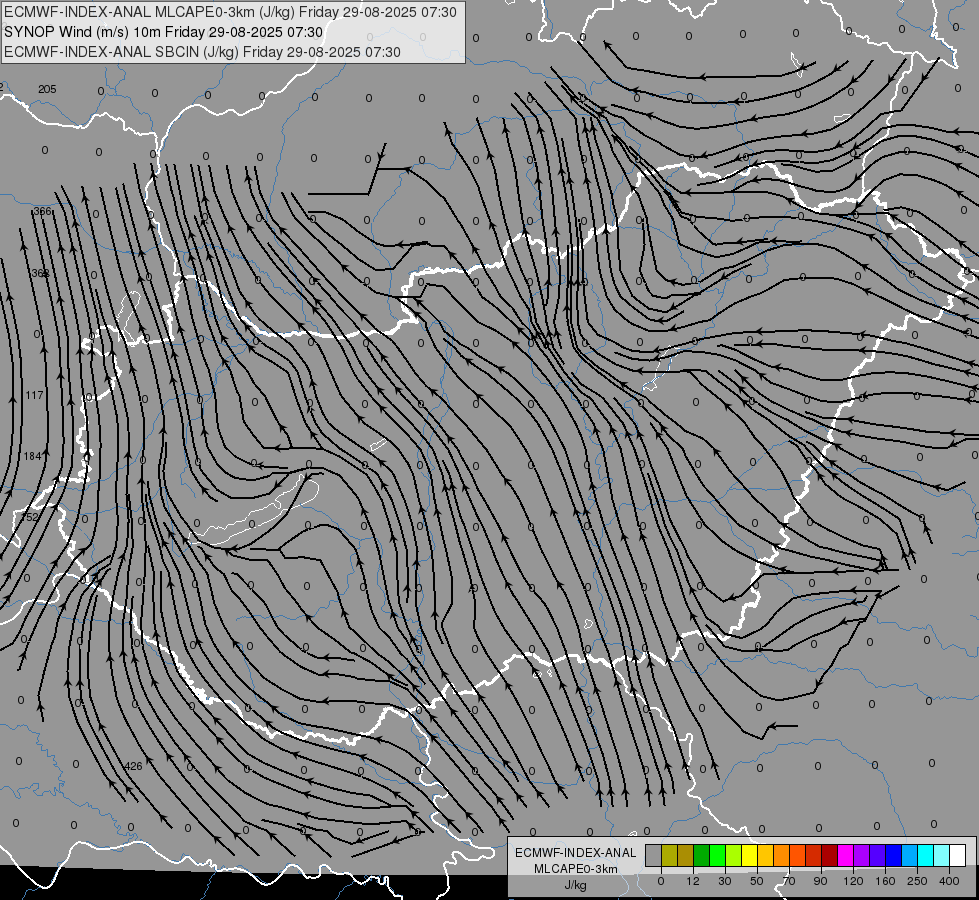Click the map value 366
Image resolution: width=979 pixels, height=900 pixels.
click(42, 212)
